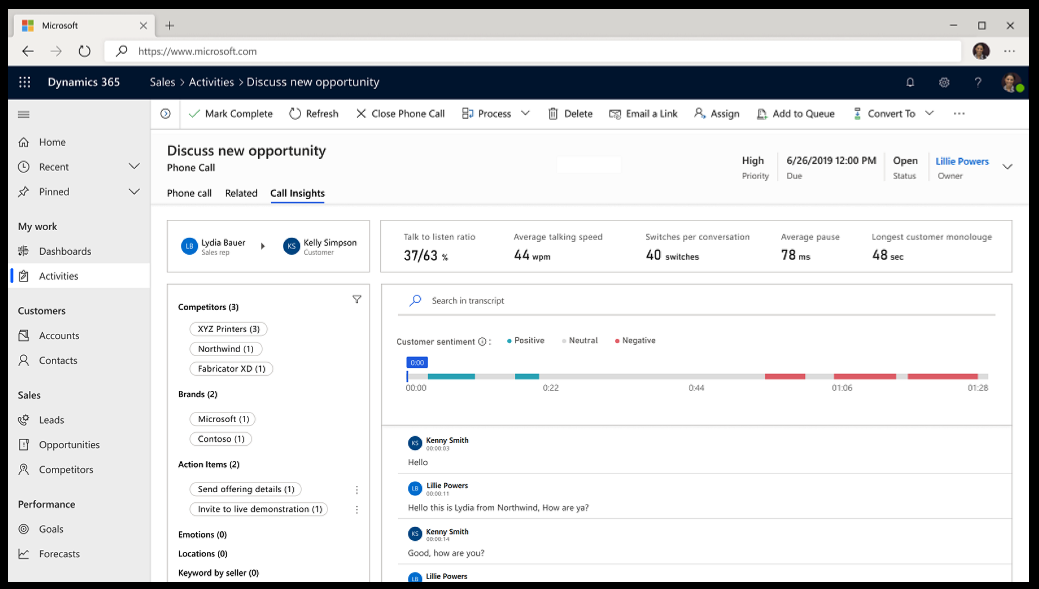Expand the record header details chevron
The image size is (1039, 589).
tap(1007, 167)
